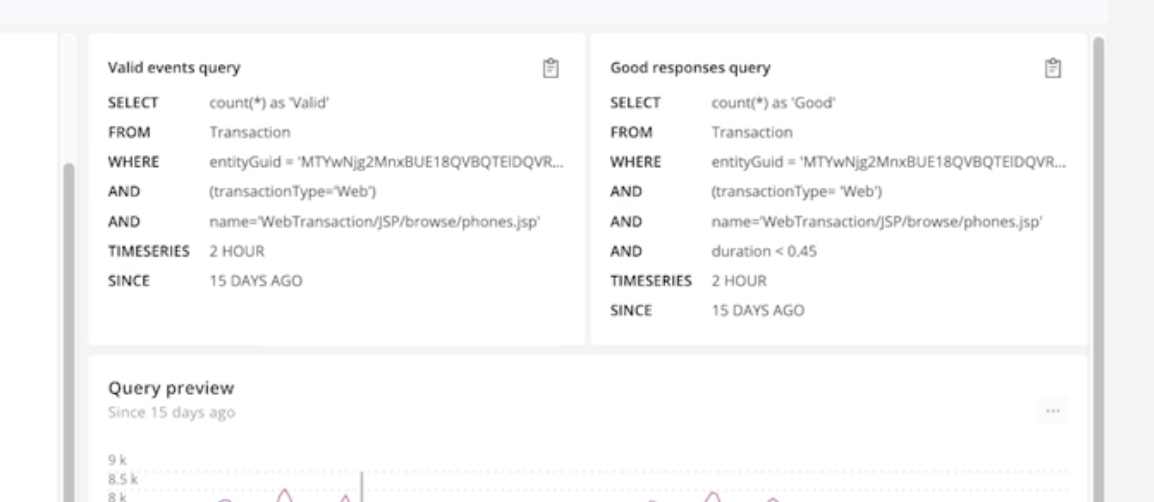Viewport: 1154px width, 502px height.
Task: Click phones.jsp name filter in Valid events query
Action: pyautogui.click(x=375, y=222)
